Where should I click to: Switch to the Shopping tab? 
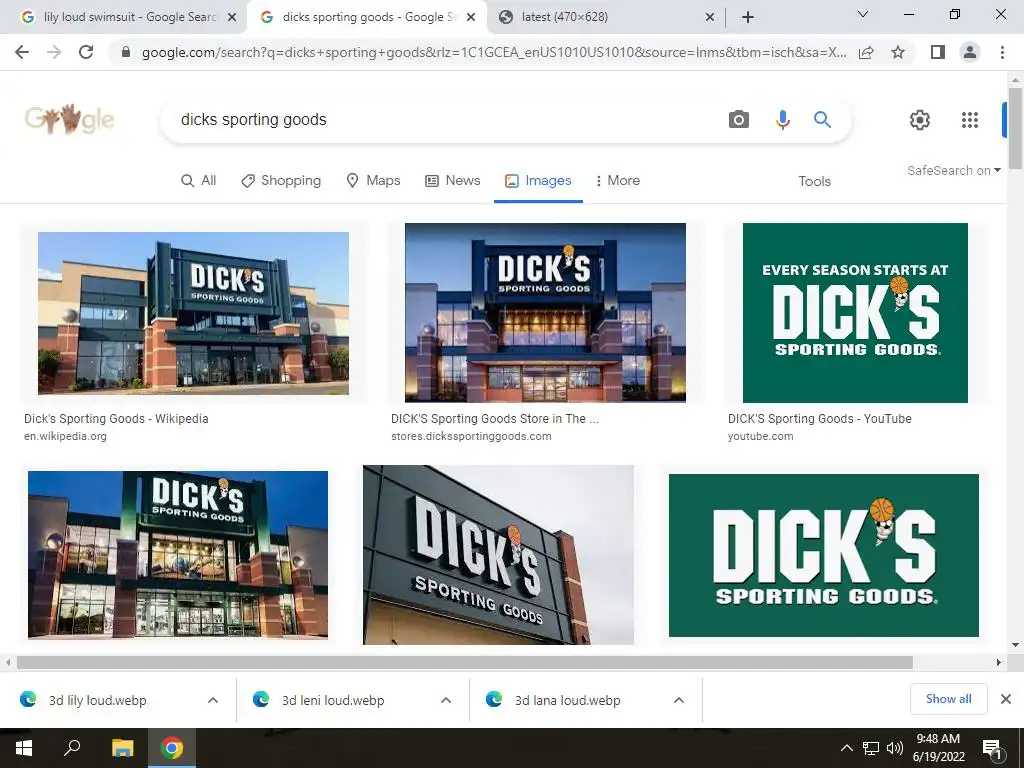(281, 181)
